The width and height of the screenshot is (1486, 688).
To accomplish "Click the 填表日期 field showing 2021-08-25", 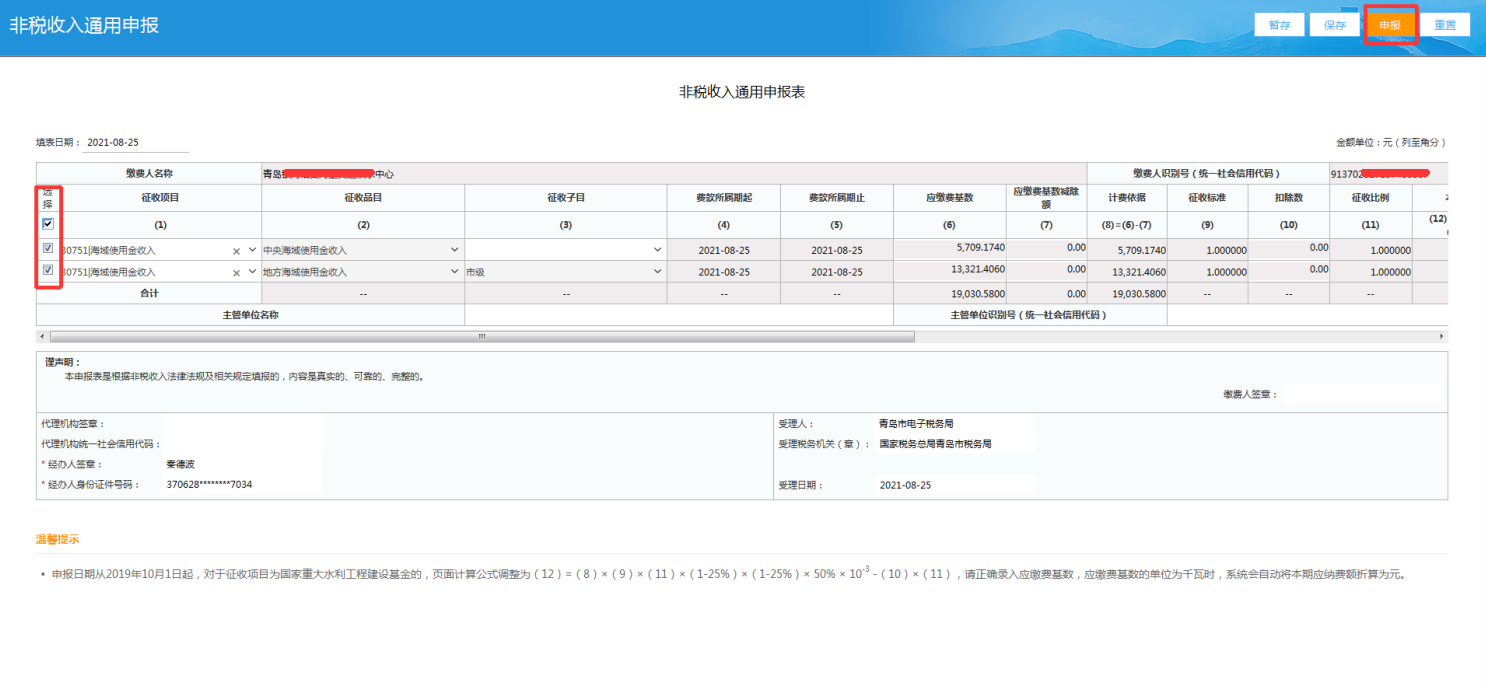I will coord(123,143).
